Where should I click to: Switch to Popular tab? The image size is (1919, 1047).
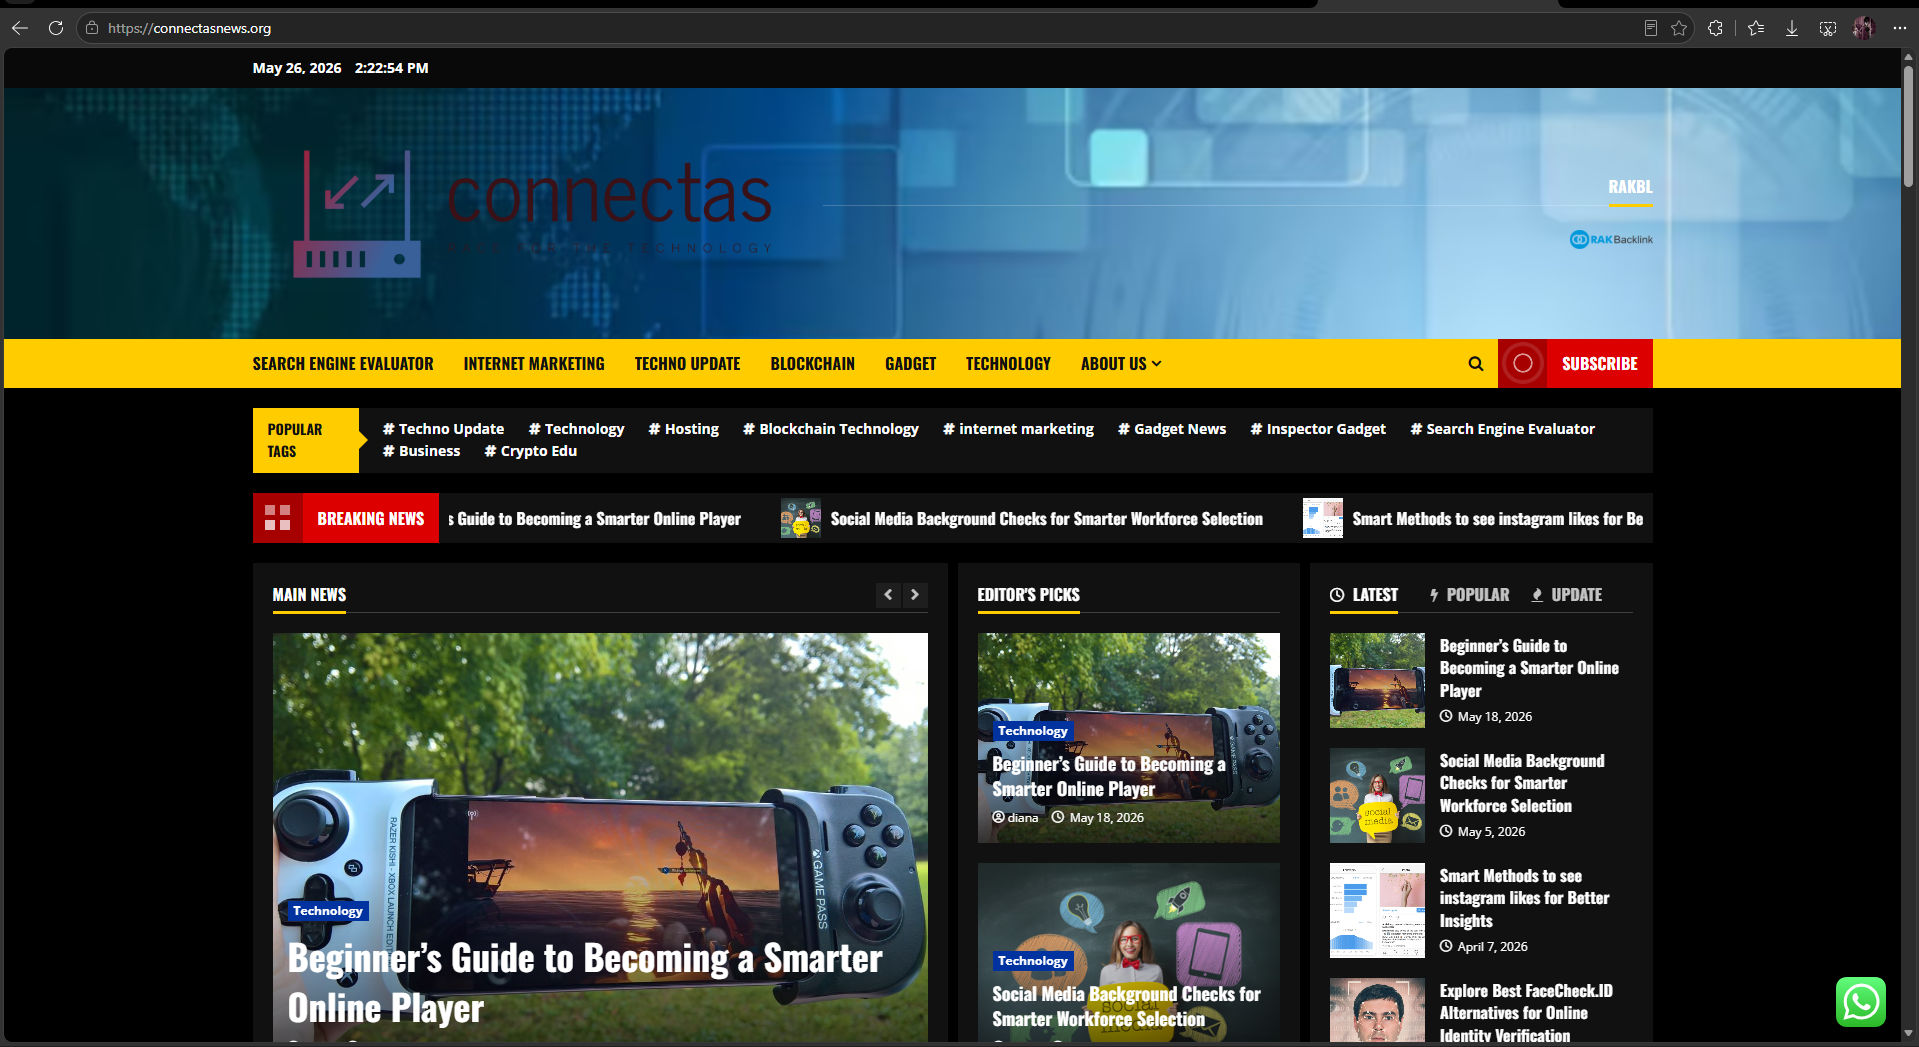click(x=1469, y=595)
